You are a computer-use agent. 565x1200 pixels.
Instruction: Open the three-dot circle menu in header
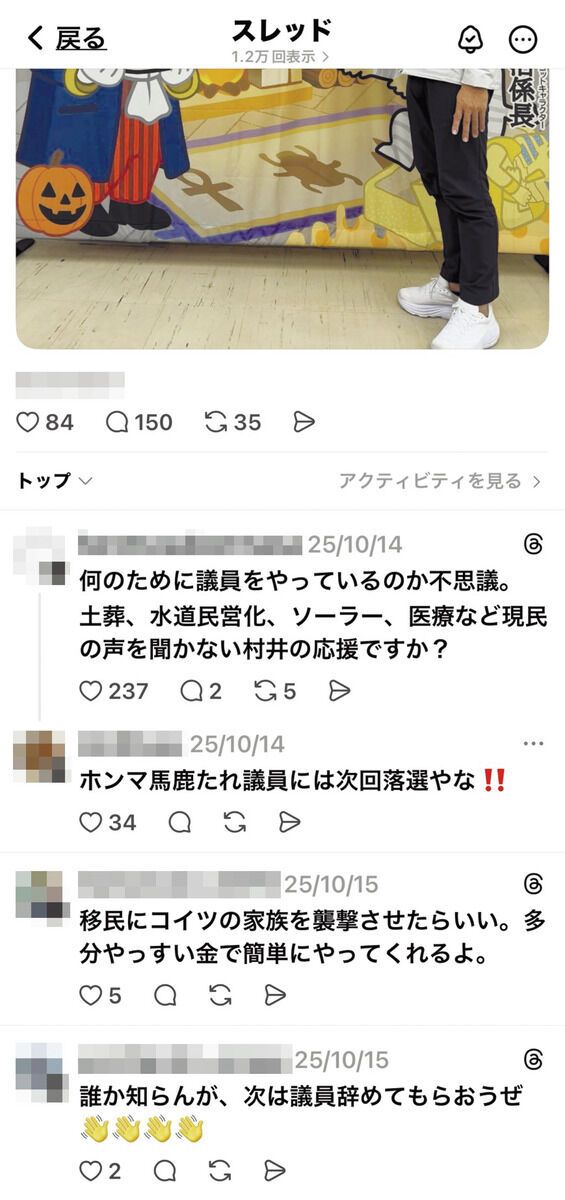(x=524, y=39)
